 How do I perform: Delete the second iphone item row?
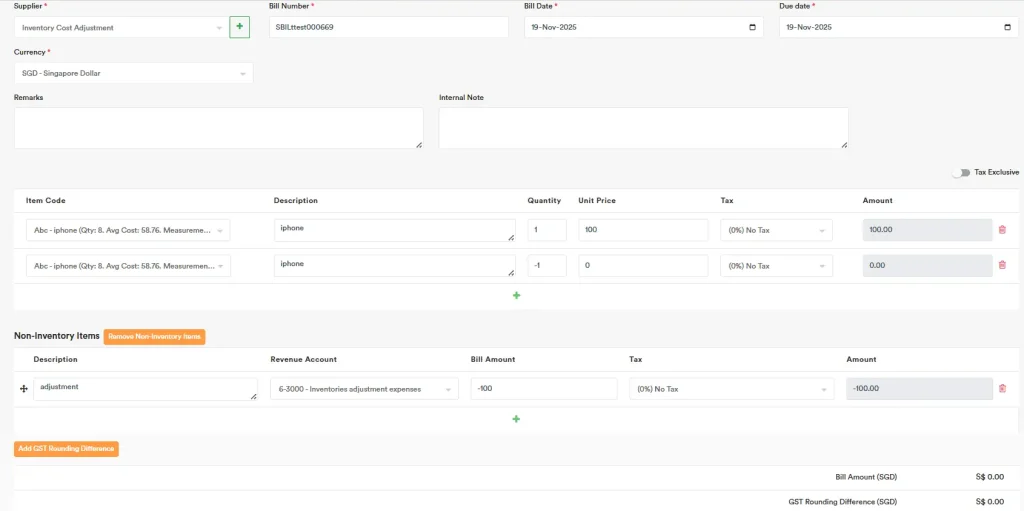[x=1002, y=266]
